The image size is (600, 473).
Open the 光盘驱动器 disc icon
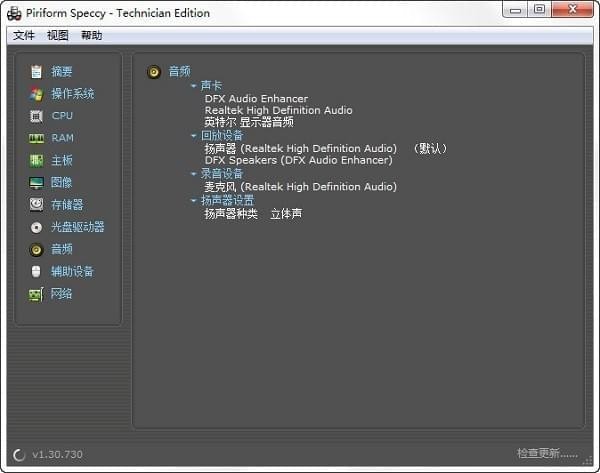click(36, 228)
